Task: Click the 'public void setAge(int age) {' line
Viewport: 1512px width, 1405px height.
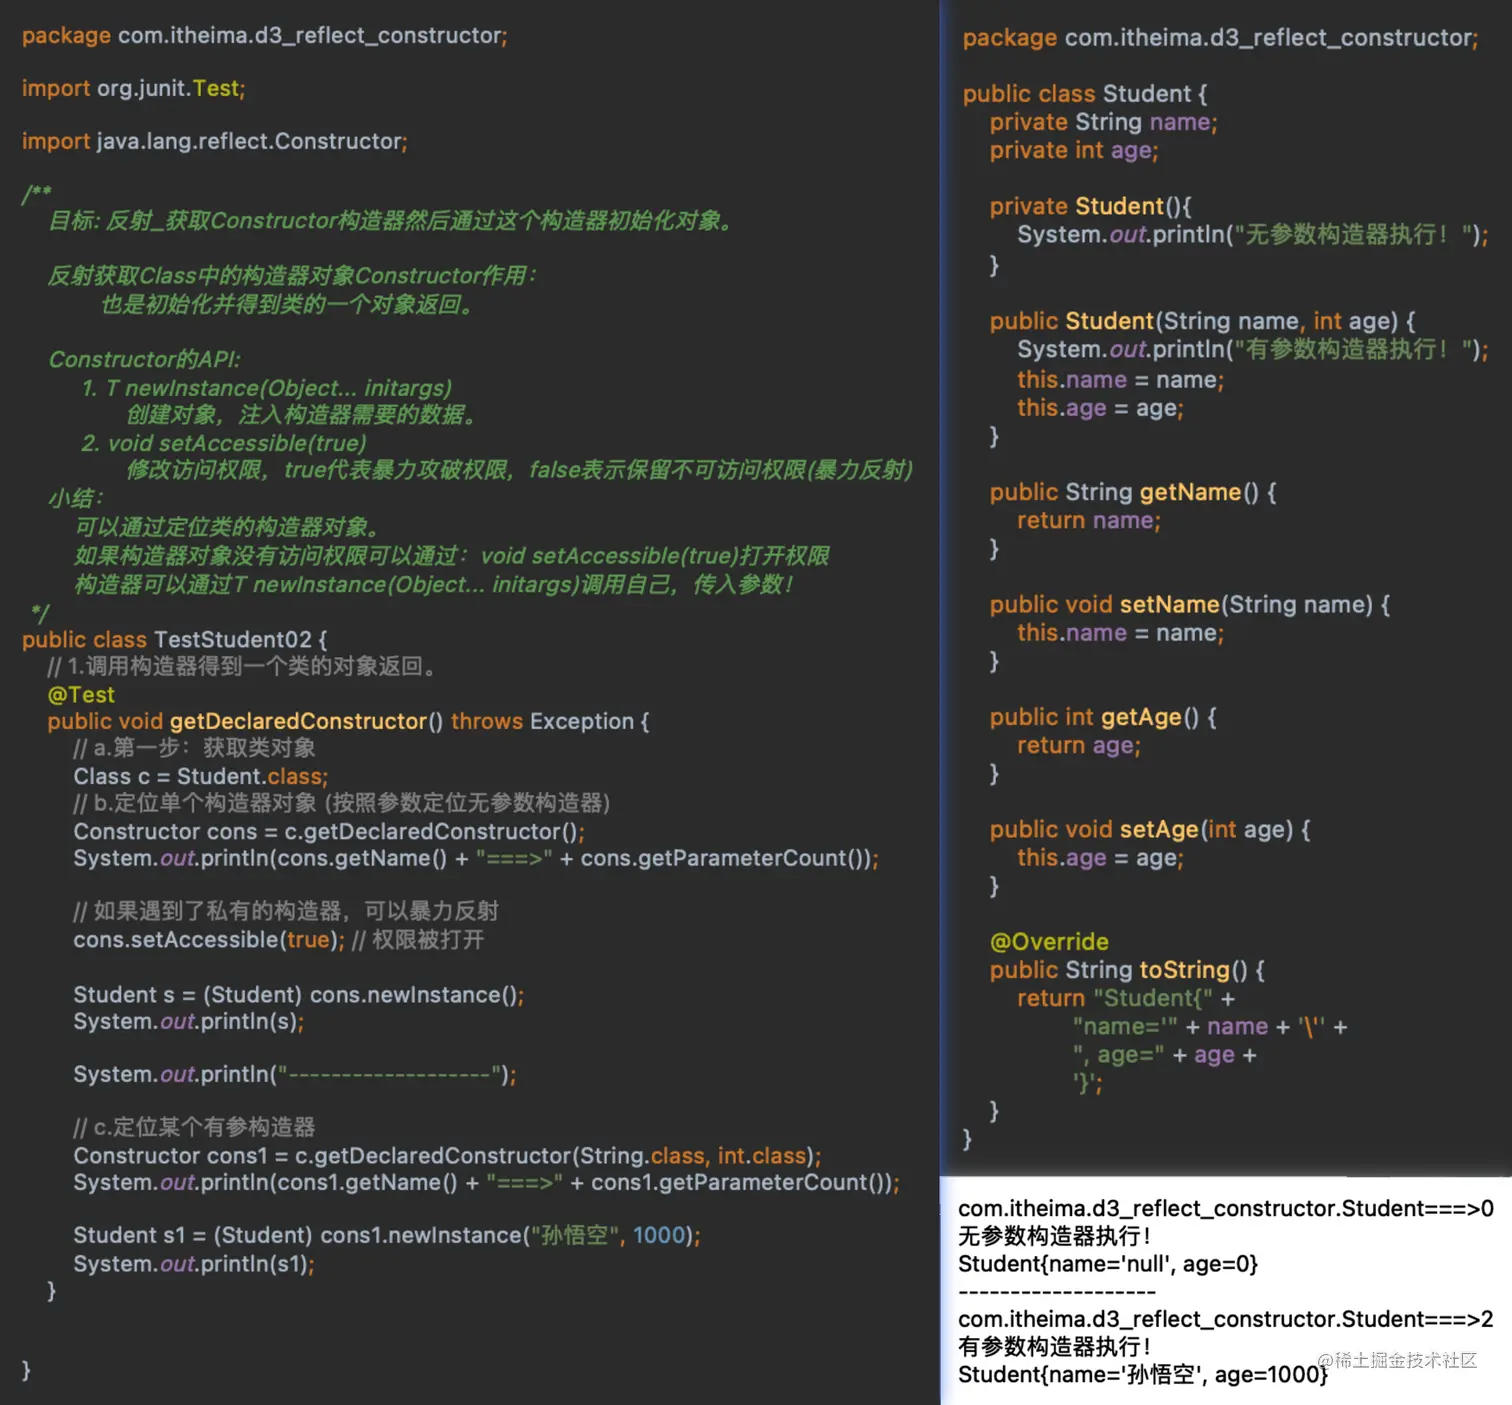Action: coord(1150,829)
